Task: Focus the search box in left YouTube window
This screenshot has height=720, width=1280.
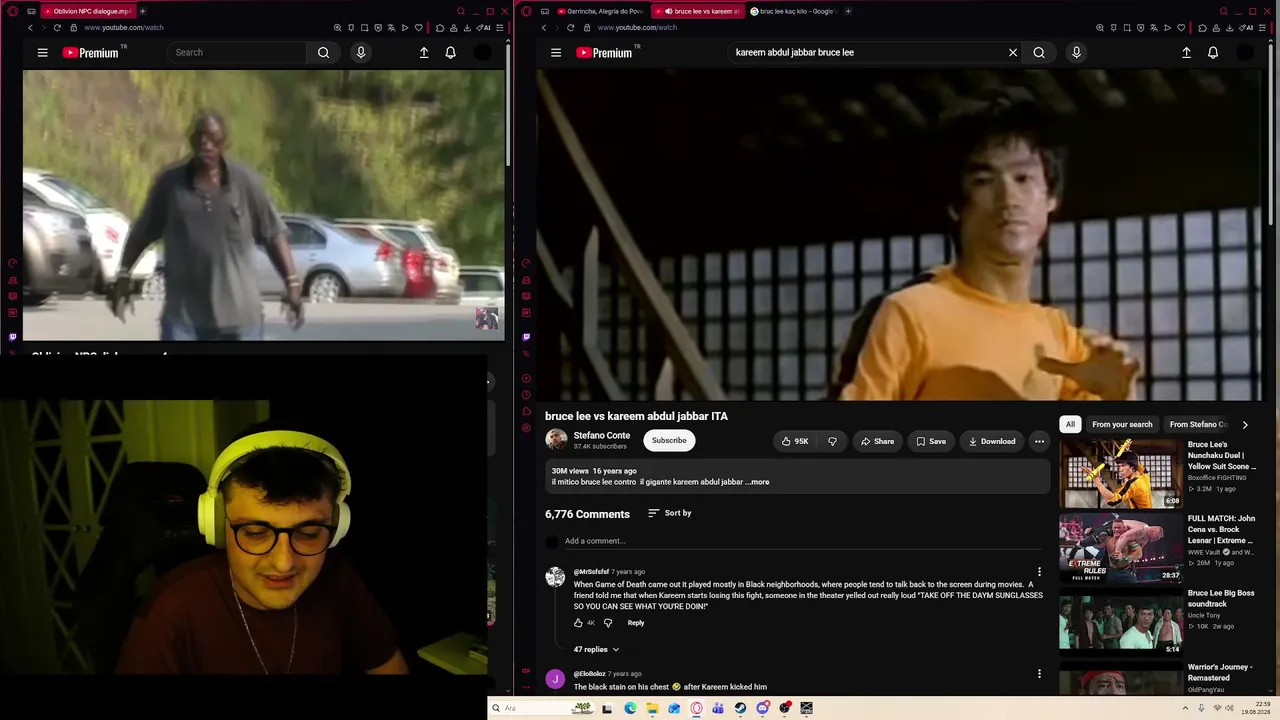Action: tap(237, 53)
